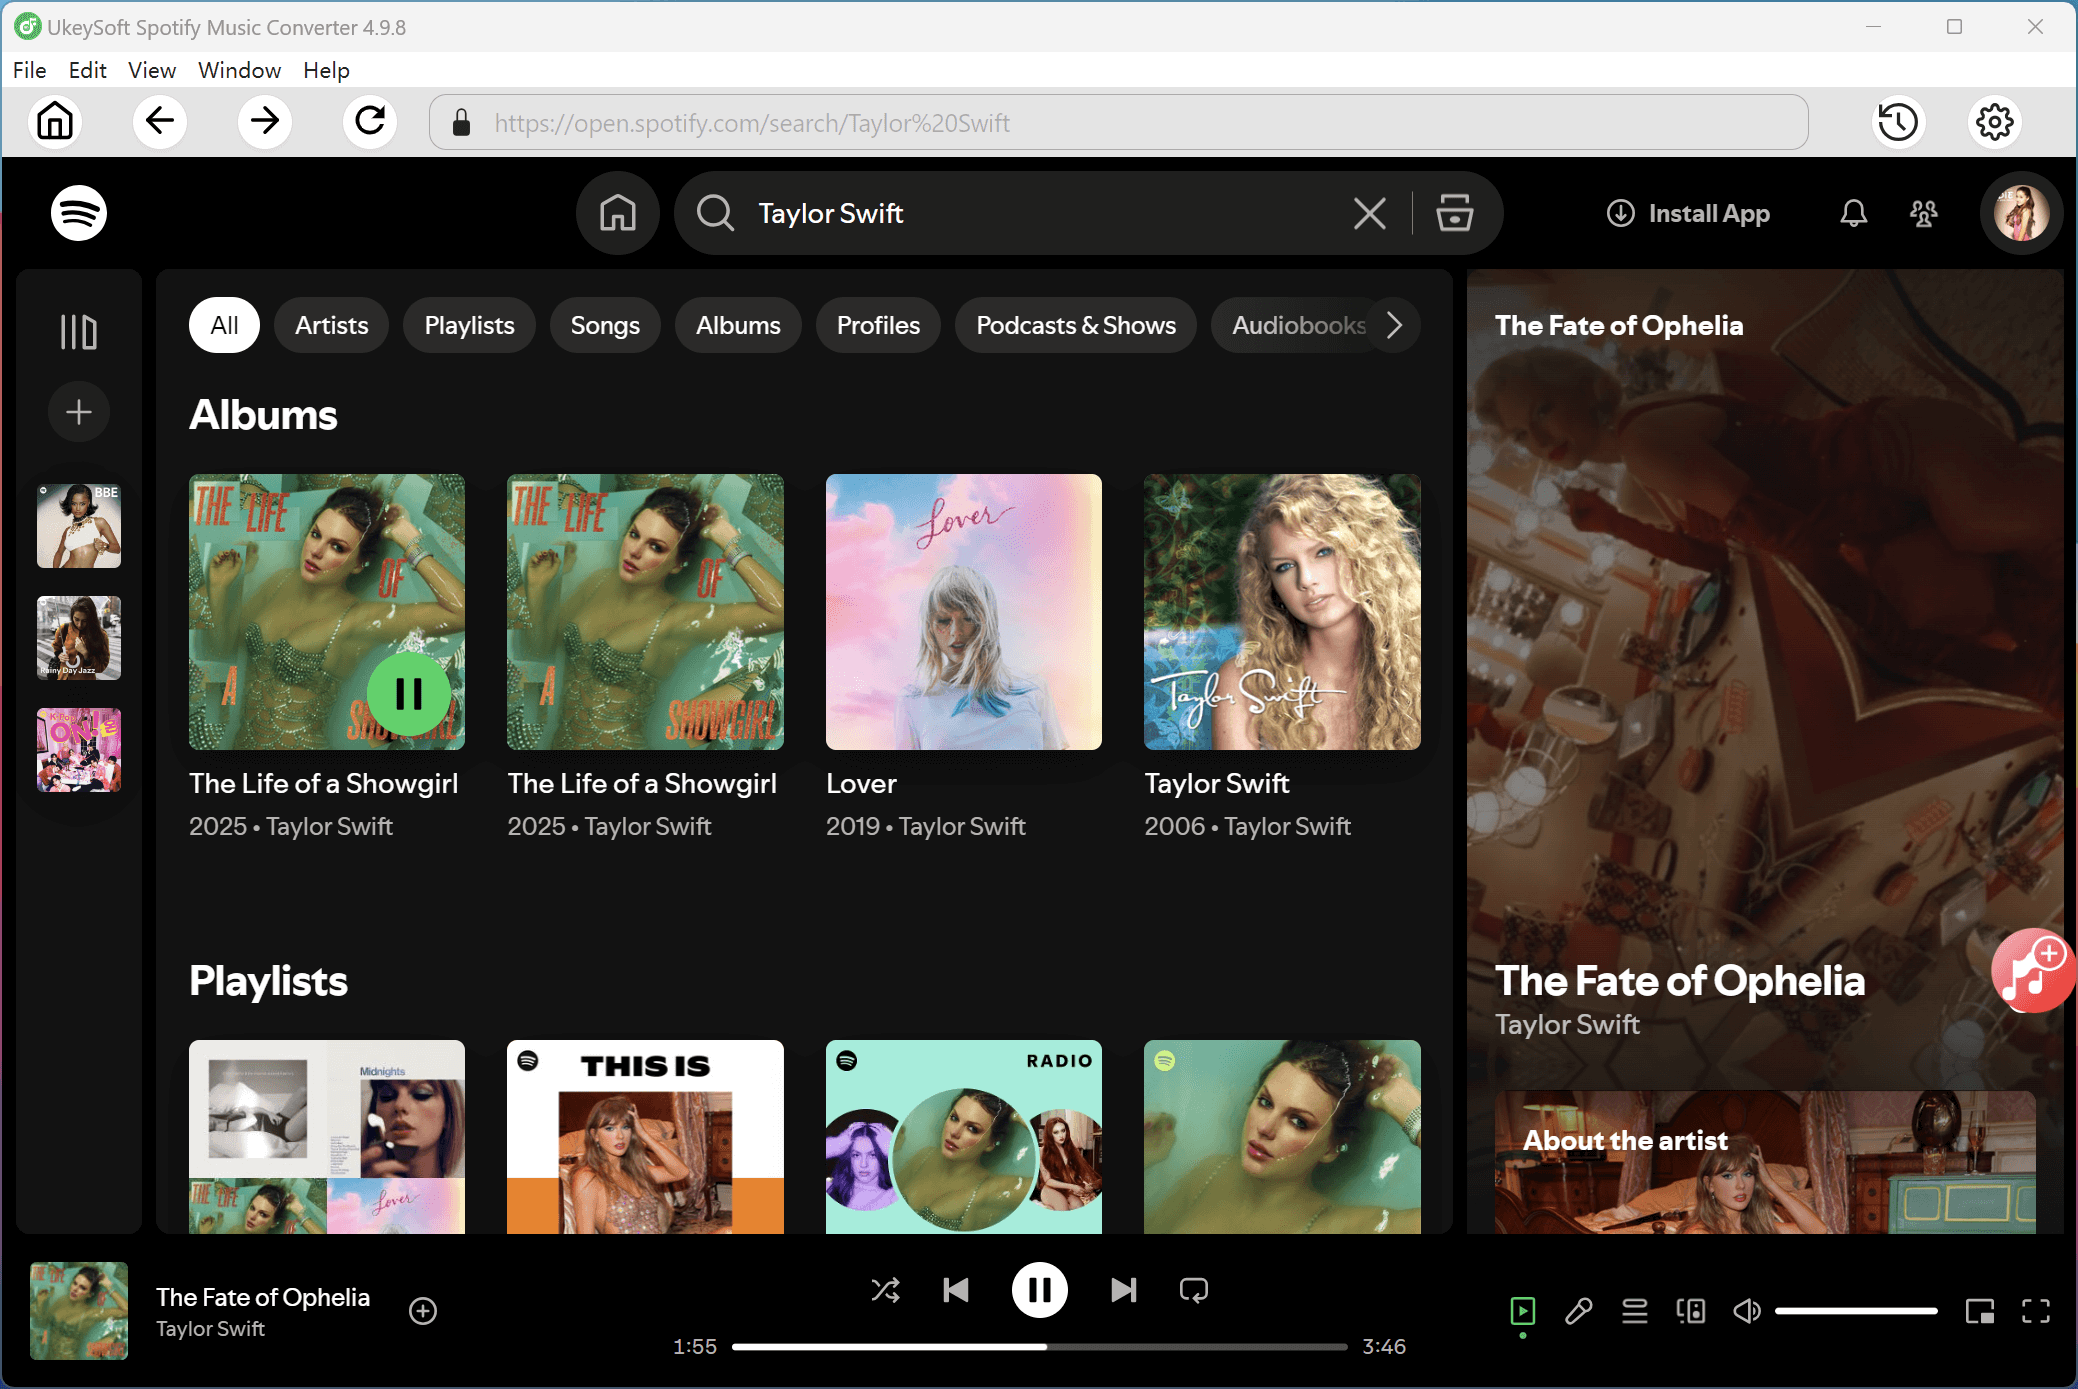Pause the current track
Screen dimensions: 2078x1389
click(x=1039, y=1290)
